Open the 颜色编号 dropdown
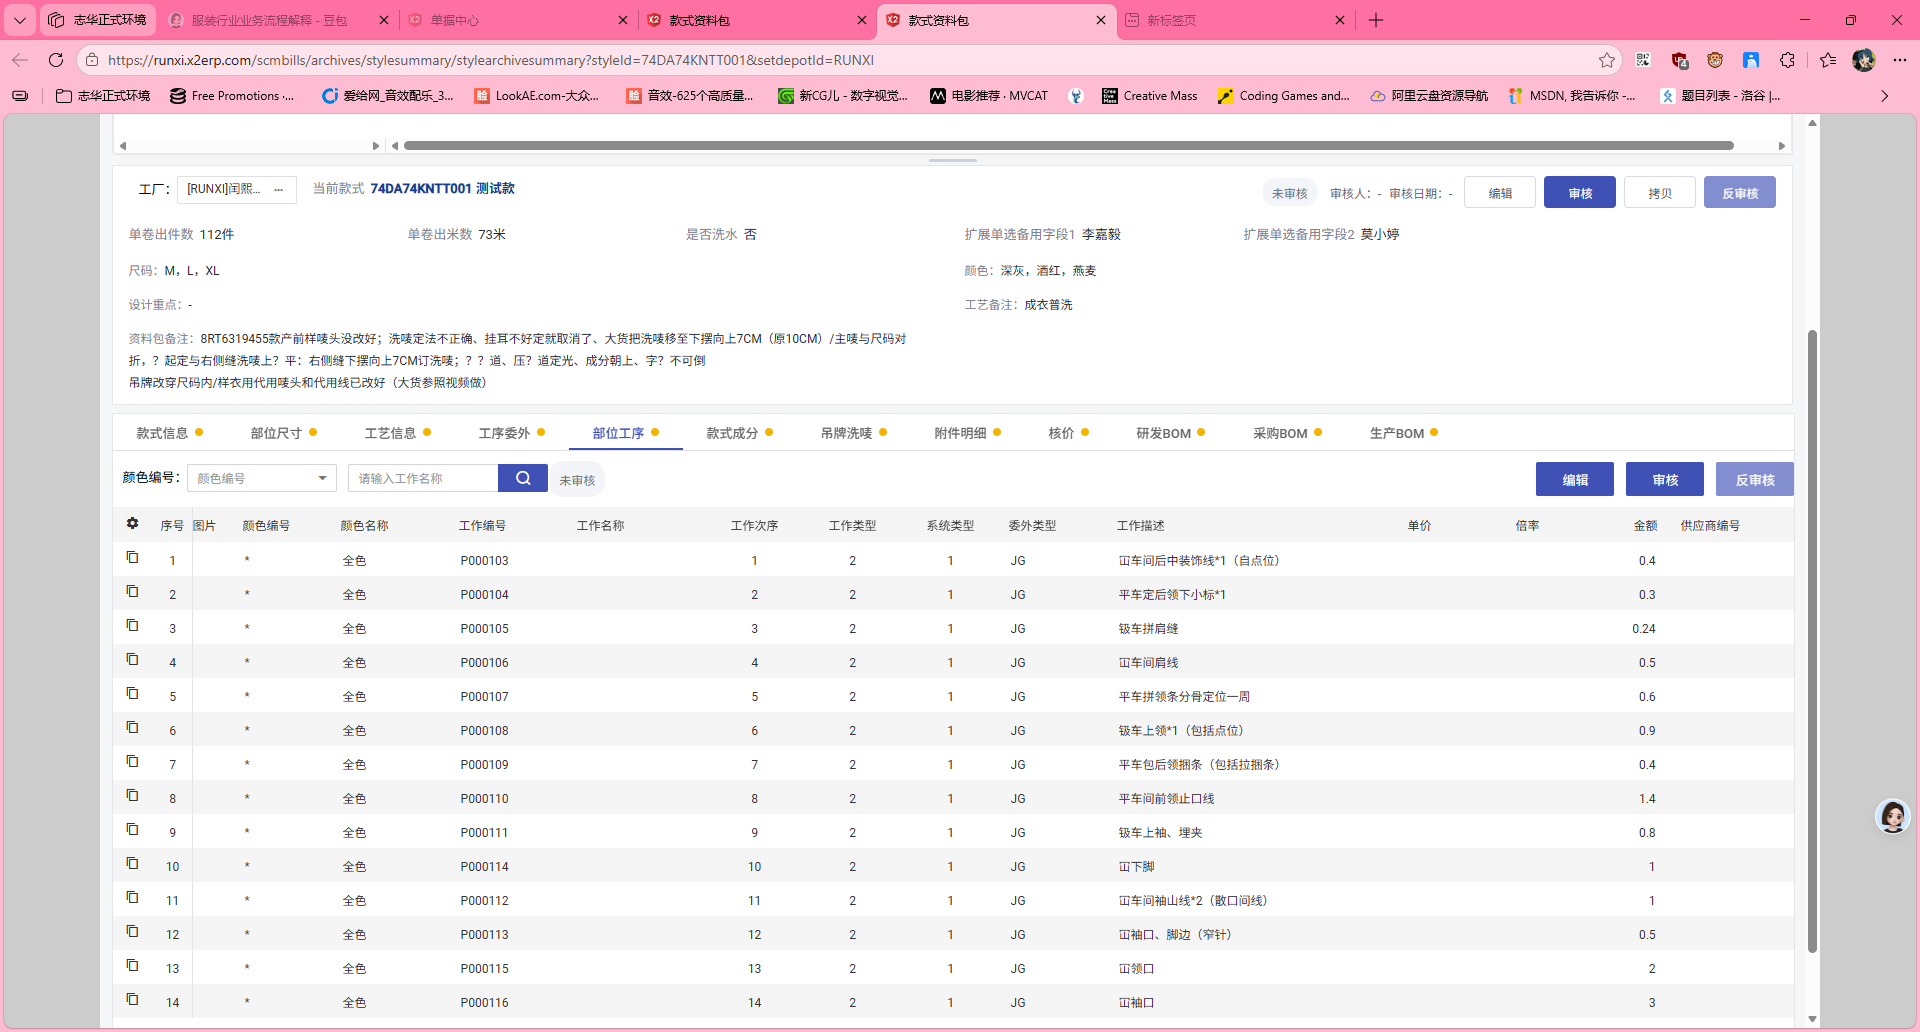Screen dimensions: 1920x1032 point(262,478)
